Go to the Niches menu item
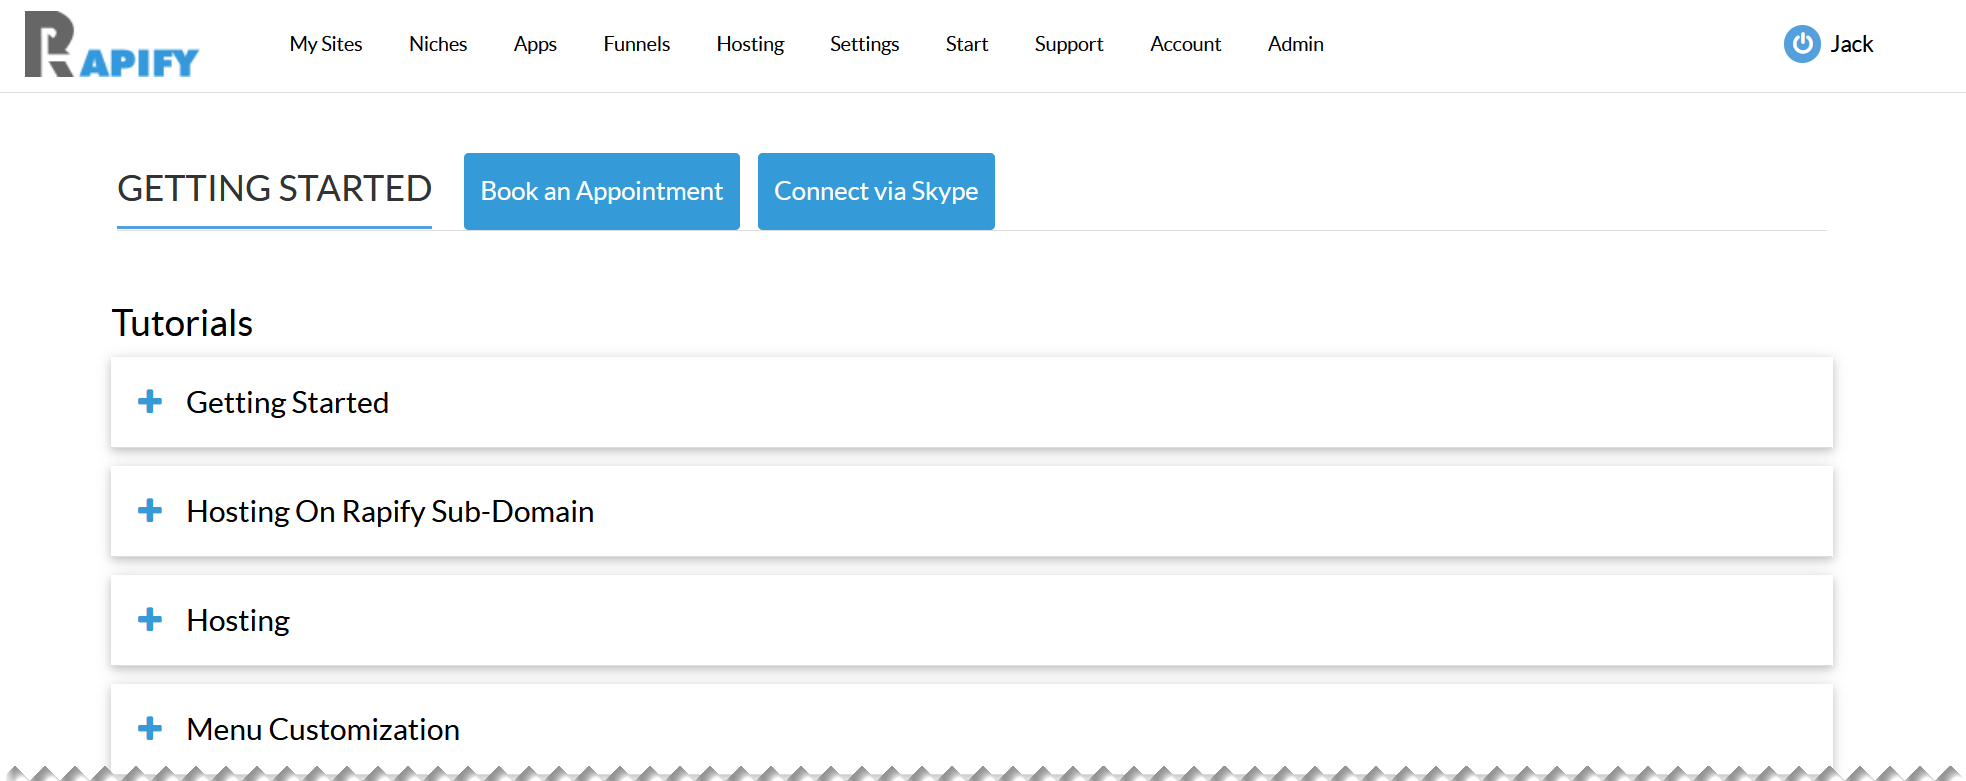The height and width of the screenshot is (781, 1966). [x=438, y=44]
